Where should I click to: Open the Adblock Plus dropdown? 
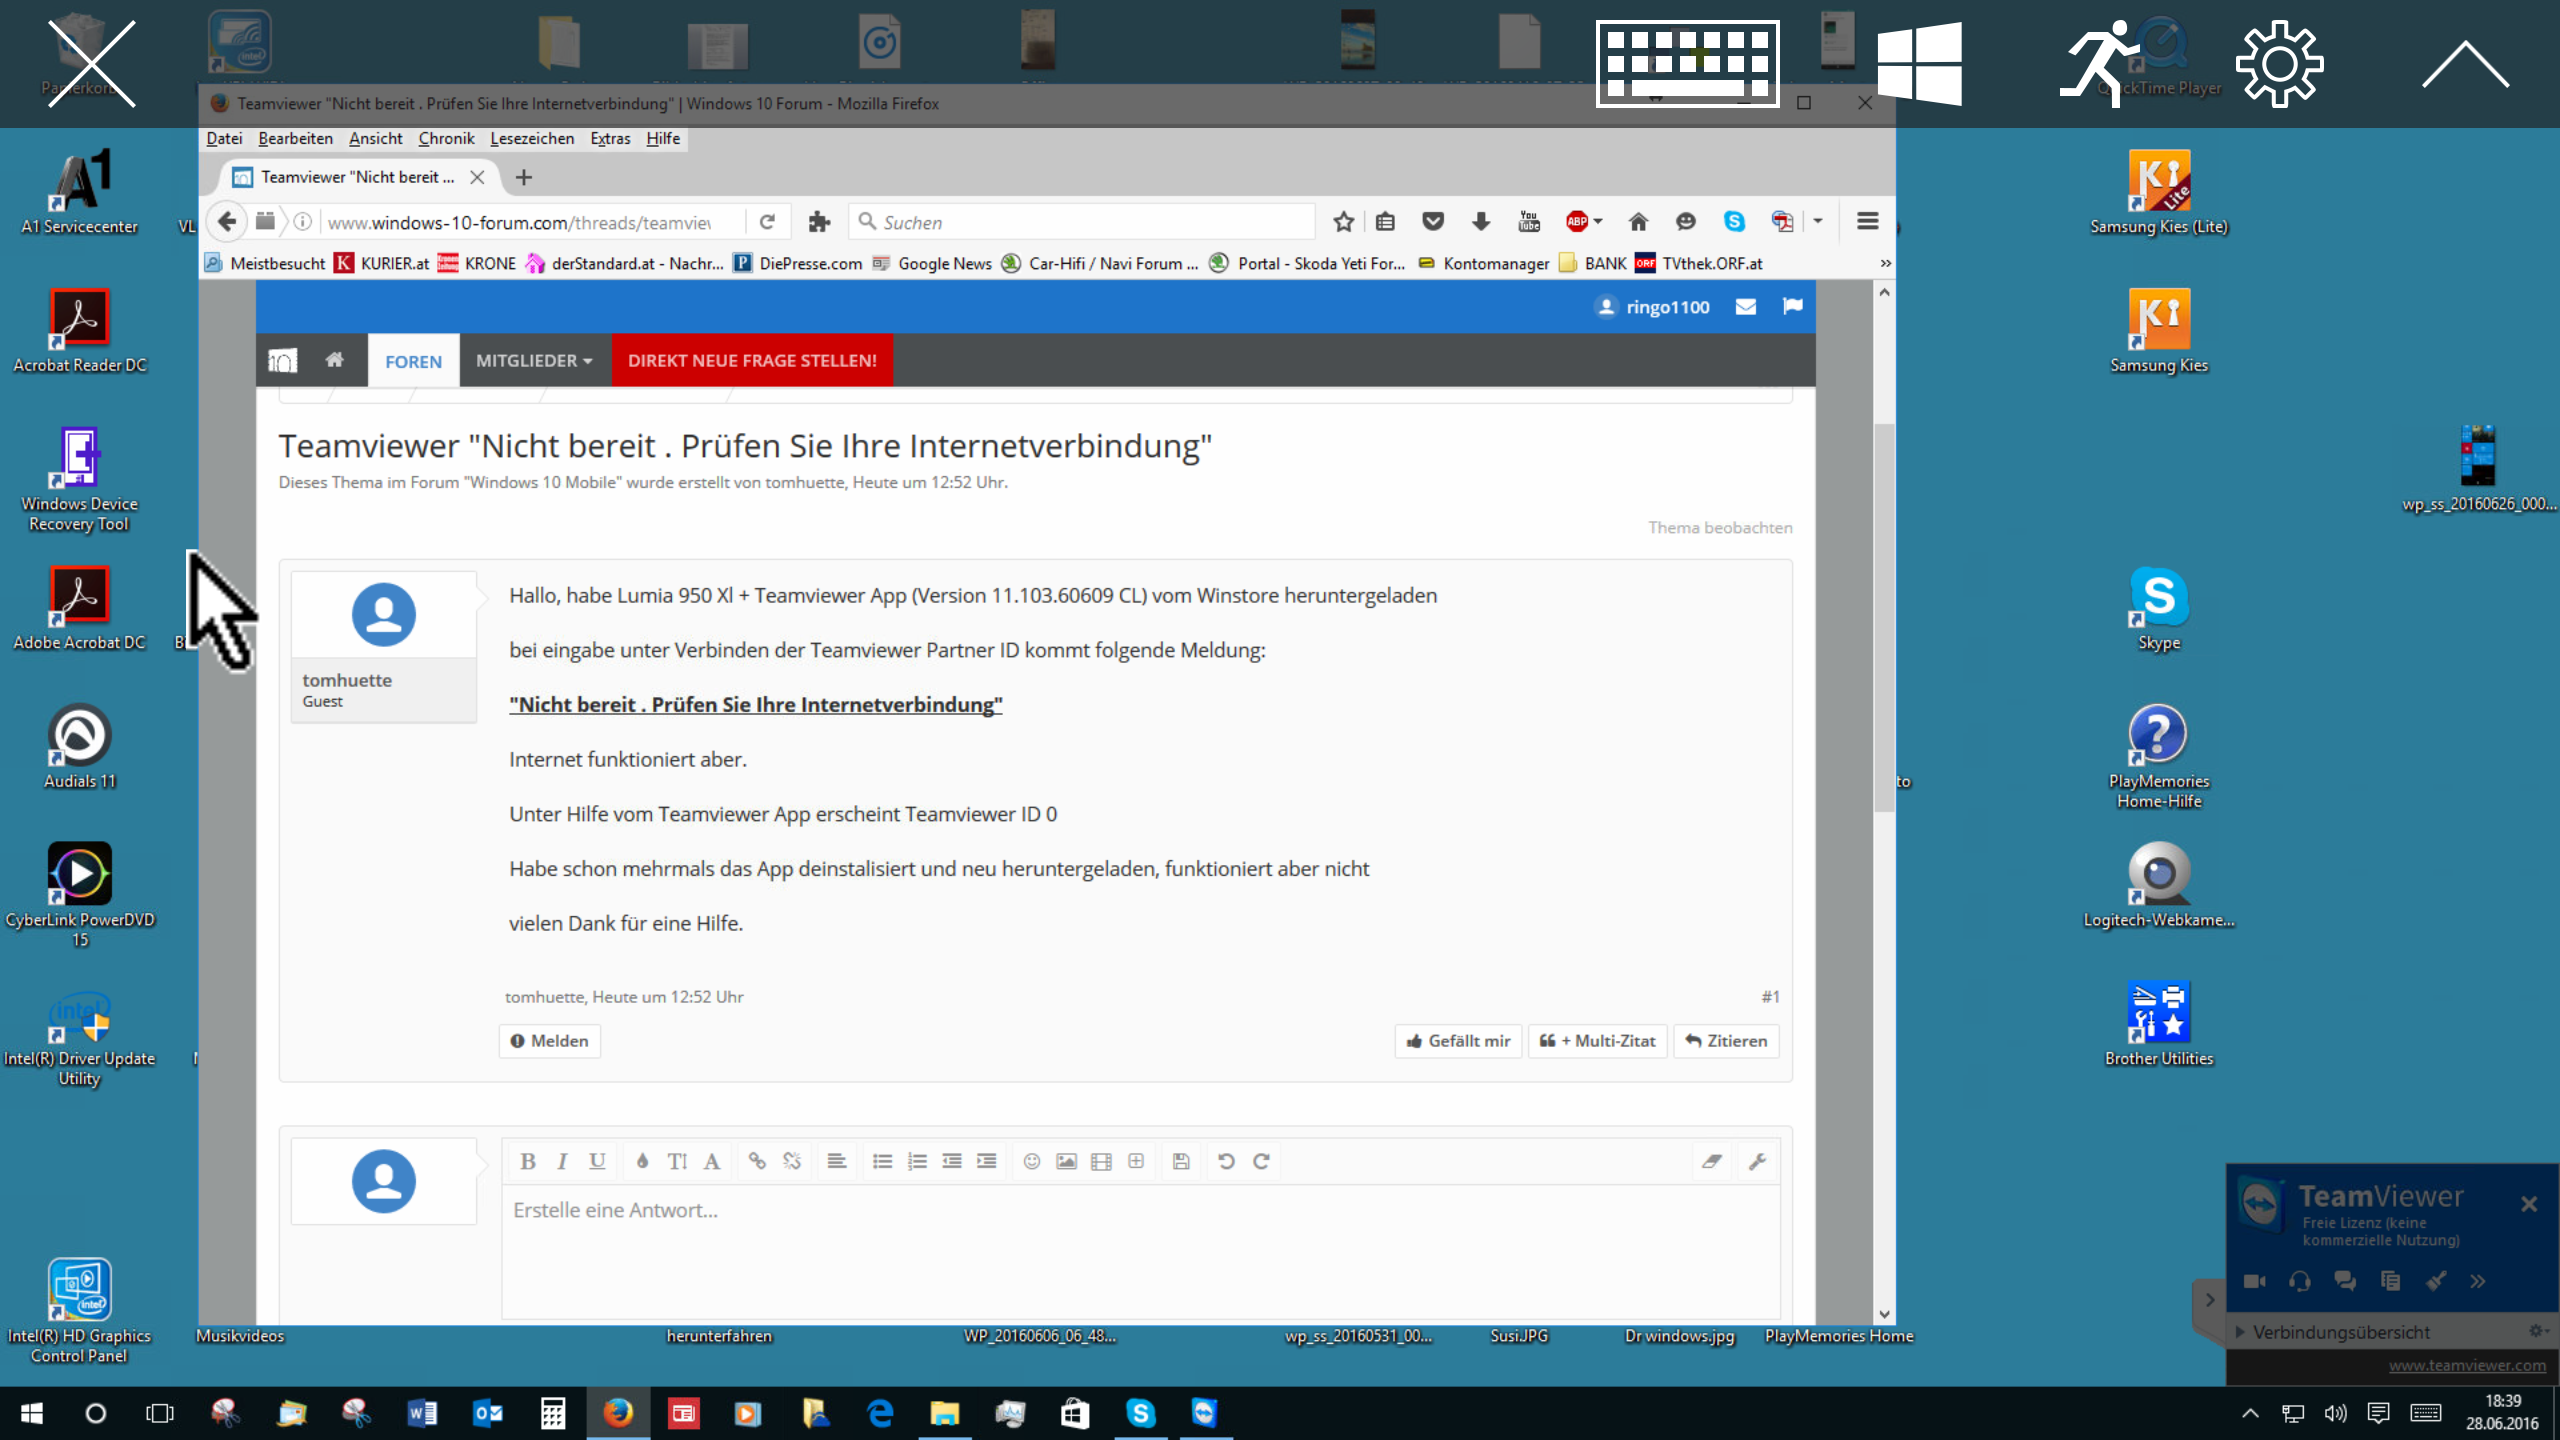(1598, 222)
